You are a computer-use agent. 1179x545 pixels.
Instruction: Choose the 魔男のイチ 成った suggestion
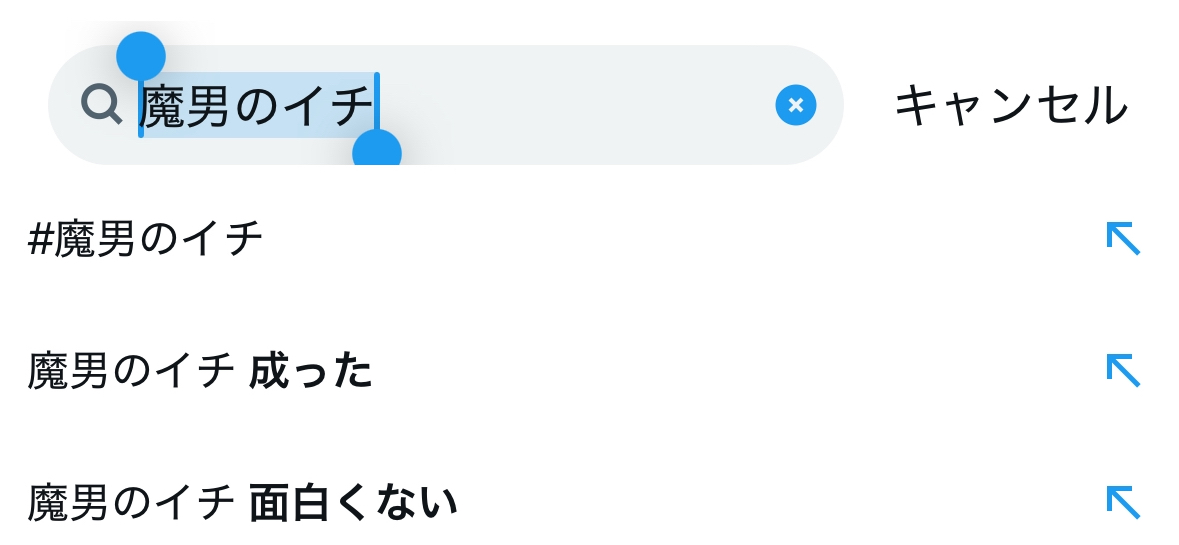[x=200, y=372]
